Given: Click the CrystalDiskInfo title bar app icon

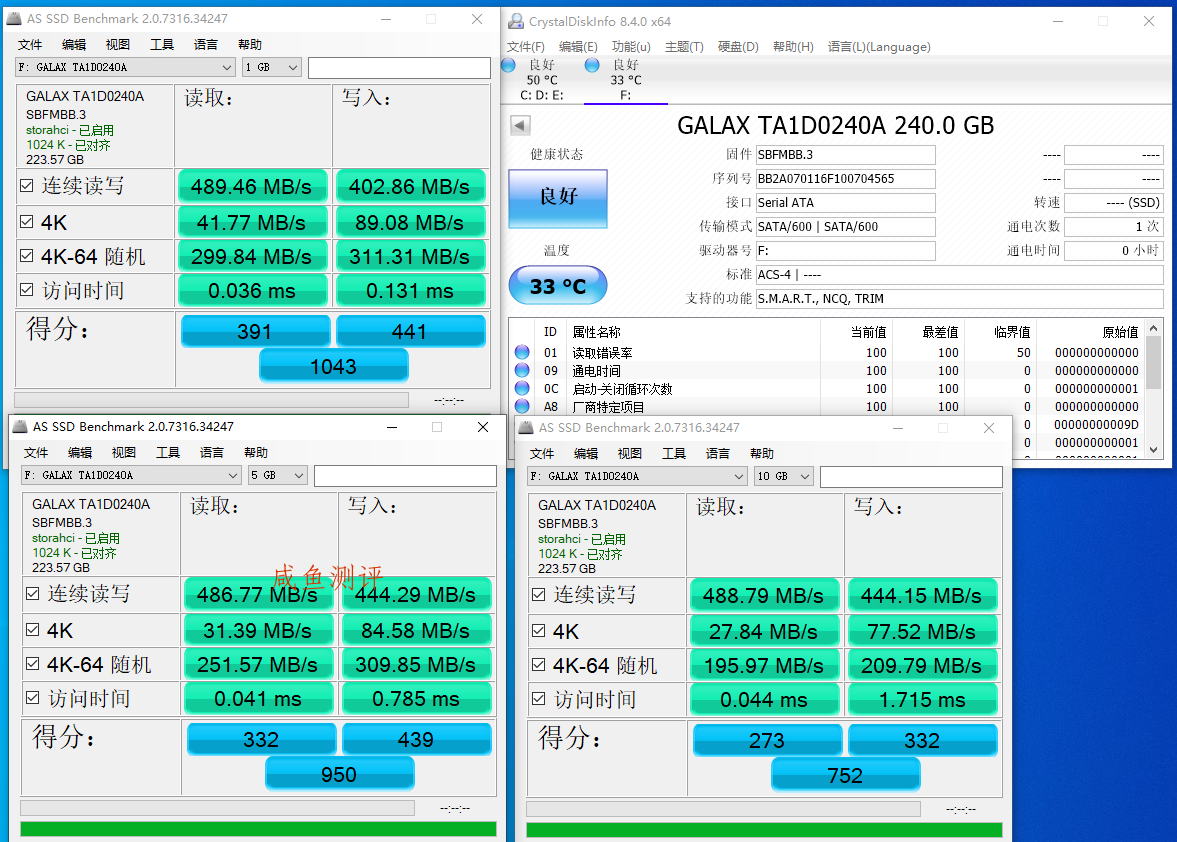Looking at the screenshot, I should 516,21.
